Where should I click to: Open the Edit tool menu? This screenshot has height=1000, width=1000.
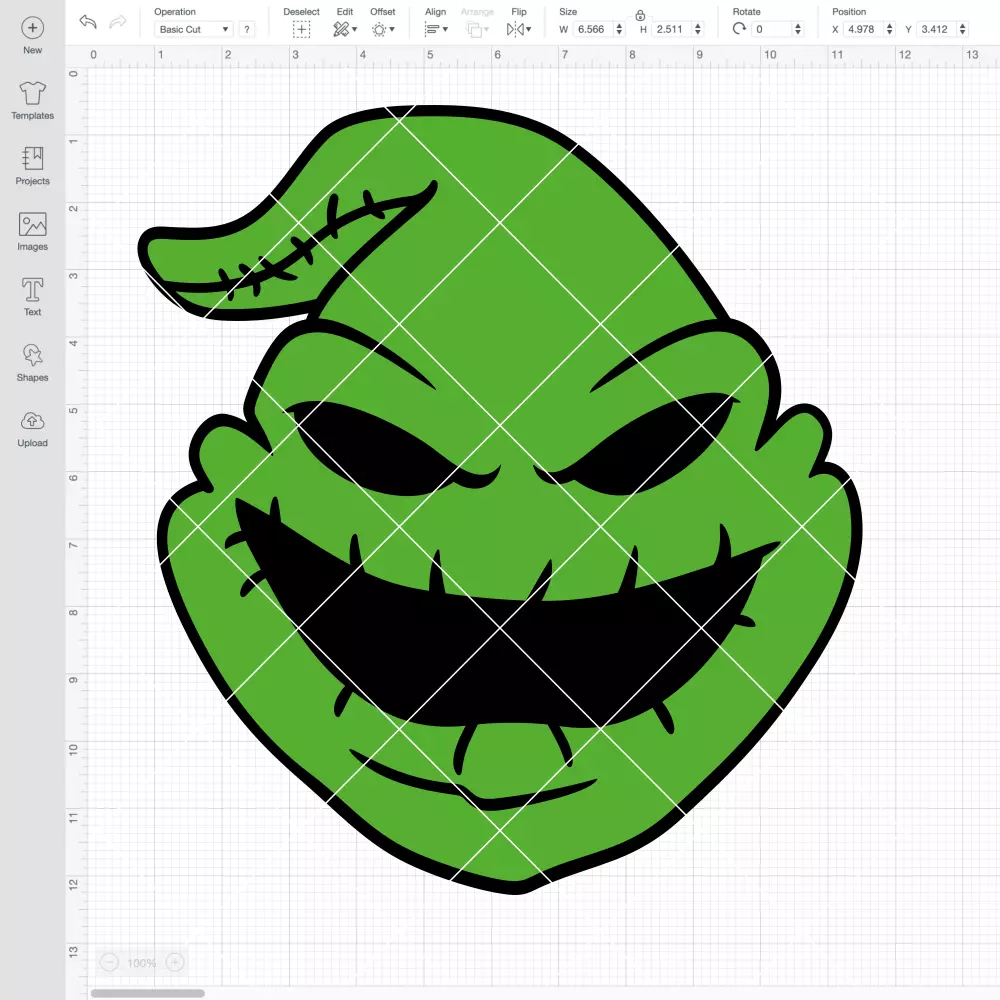point(345,29)
